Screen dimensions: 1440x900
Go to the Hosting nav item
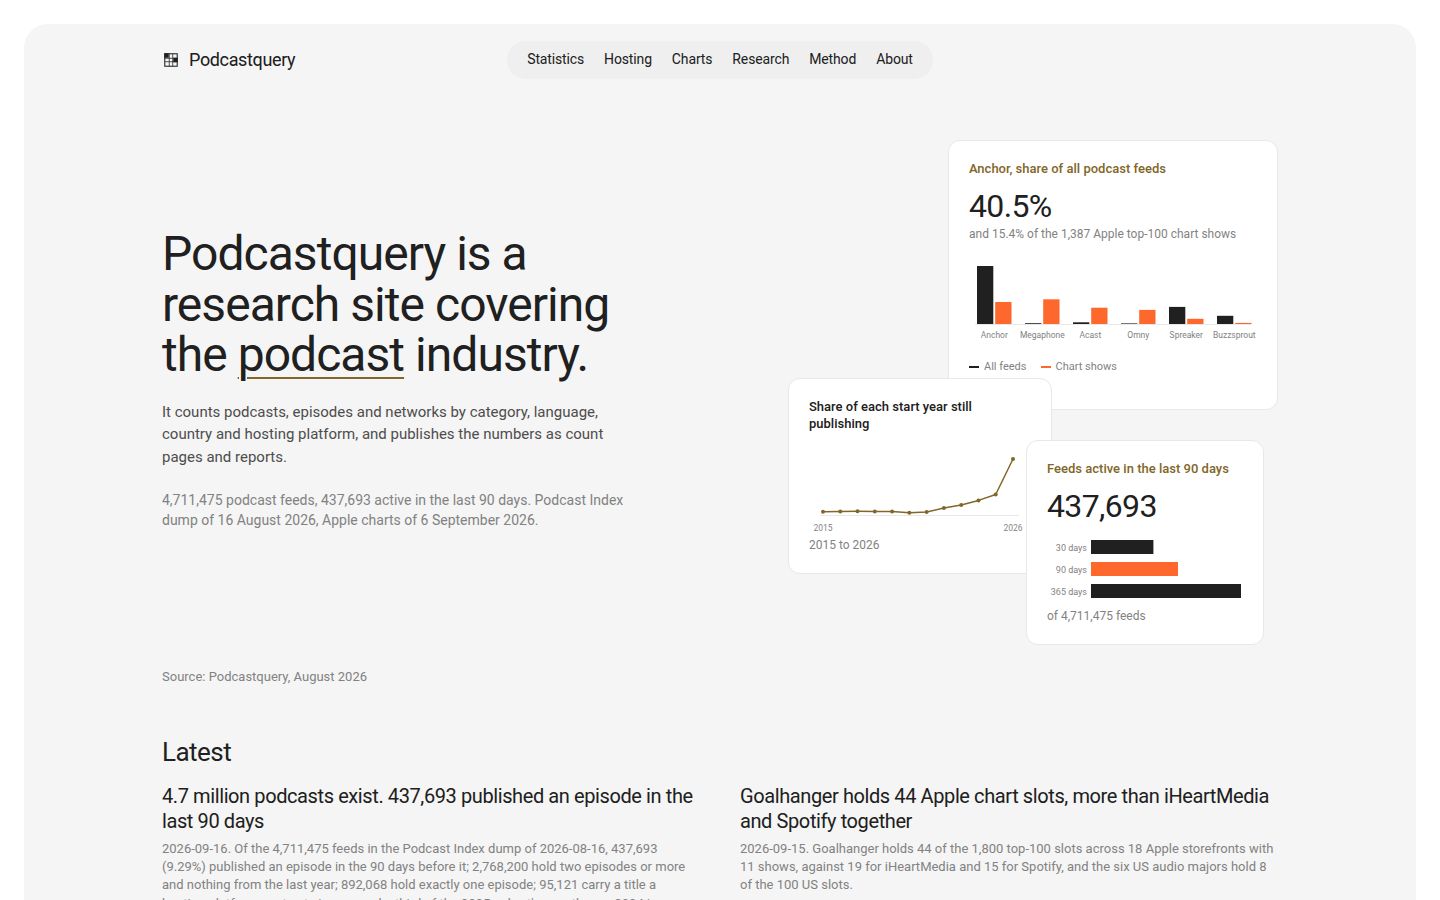[628, 59]
